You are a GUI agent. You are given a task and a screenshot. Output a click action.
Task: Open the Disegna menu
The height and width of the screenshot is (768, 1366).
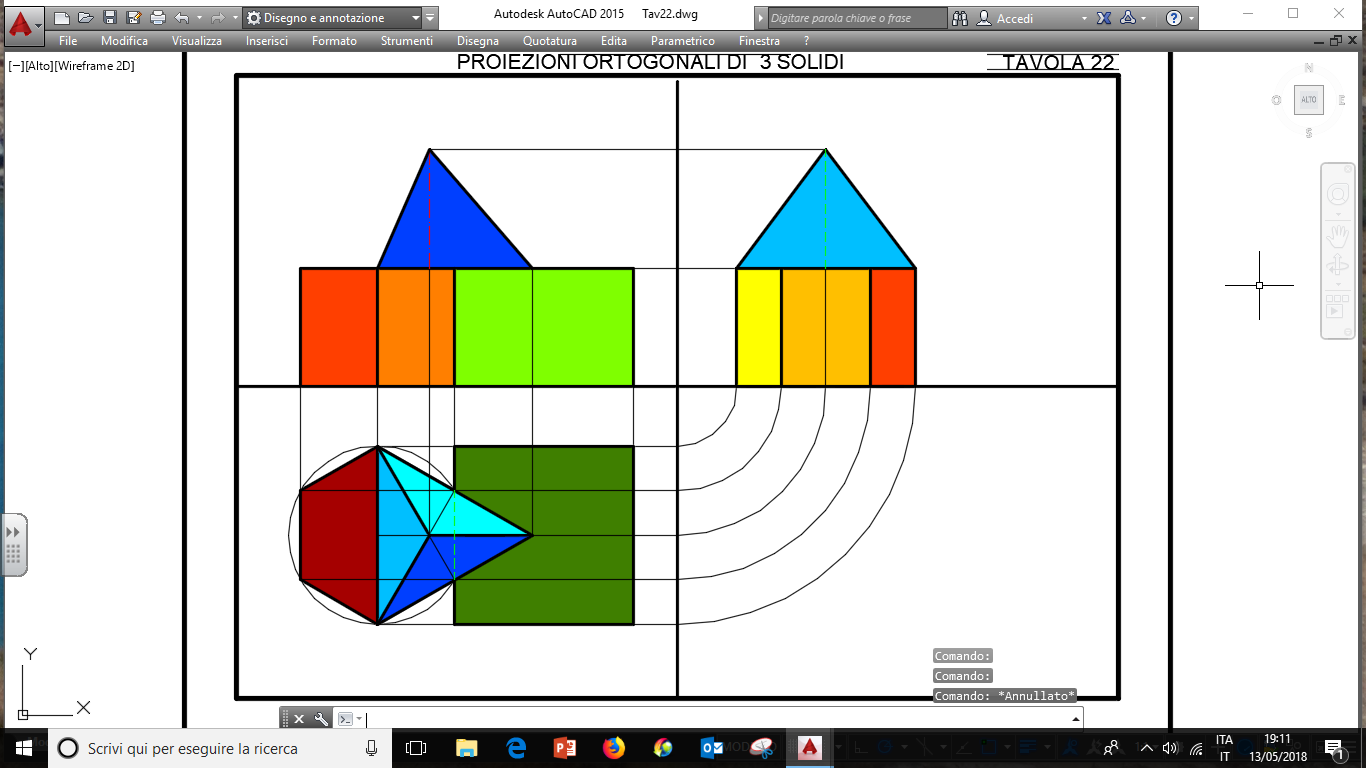pos(477,41)
